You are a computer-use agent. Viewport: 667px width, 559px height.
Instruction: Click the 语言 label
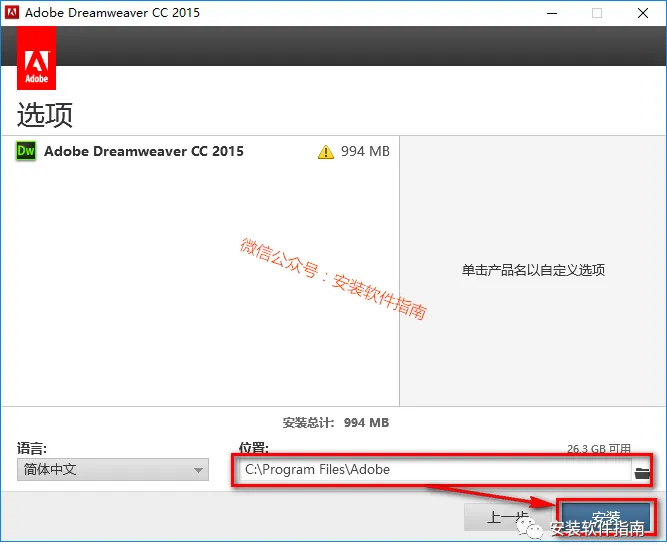[32, 448]
